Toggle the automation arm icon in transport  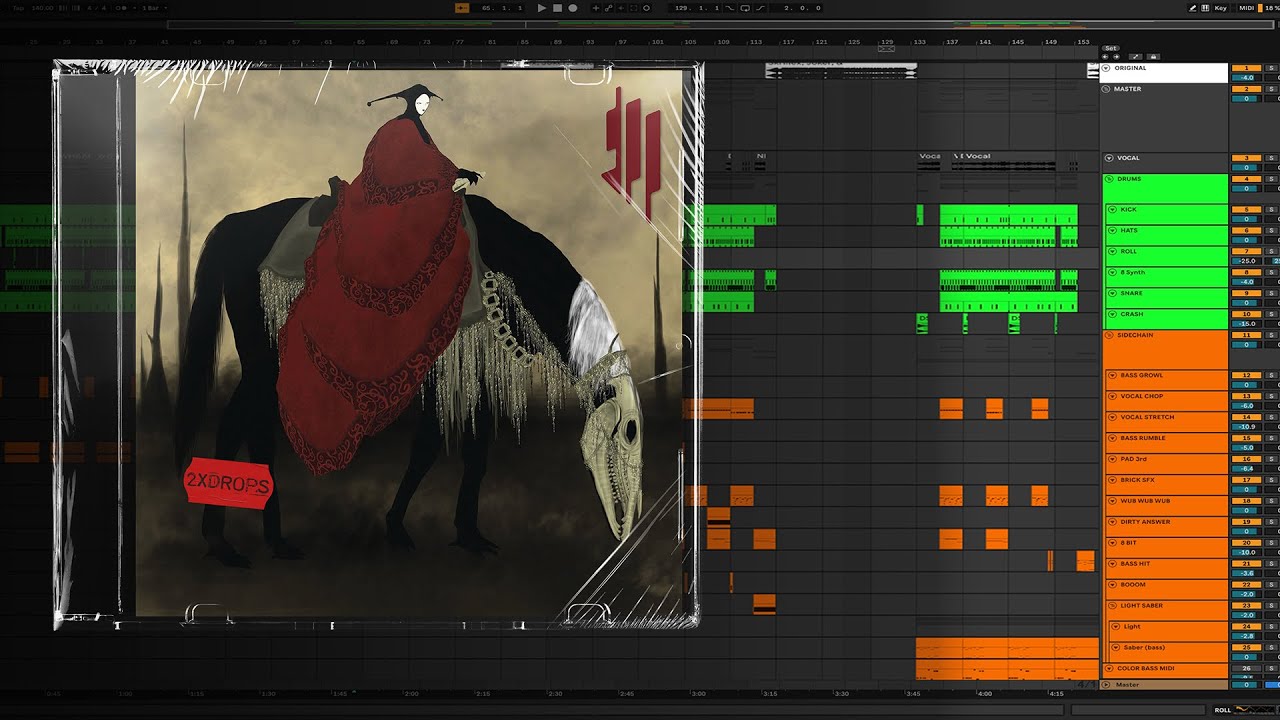coord(609,8)
